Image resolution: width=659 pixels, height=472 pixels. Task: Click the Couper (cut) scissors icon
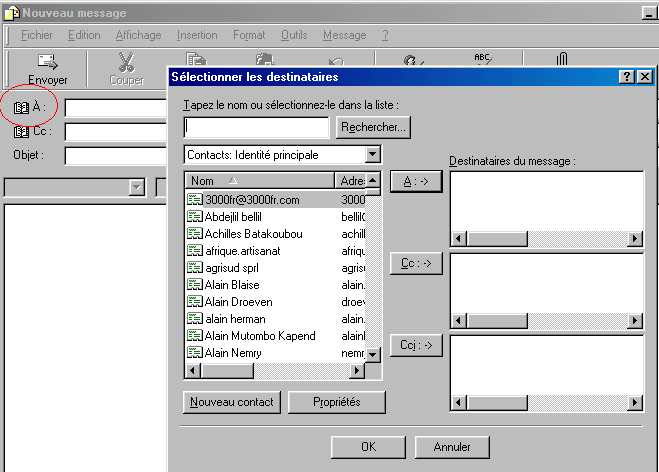click(x=126, y=62)
